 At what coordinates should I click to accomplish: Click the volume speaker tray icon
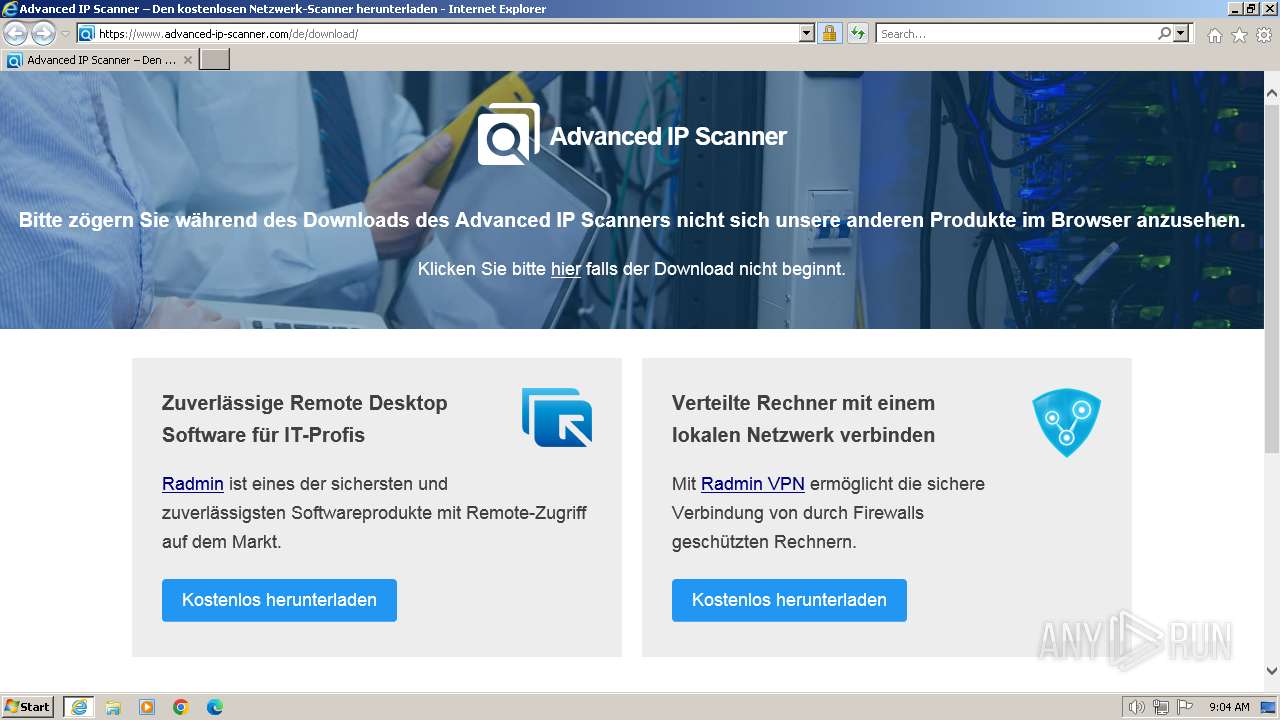[x=1137, y=707]
